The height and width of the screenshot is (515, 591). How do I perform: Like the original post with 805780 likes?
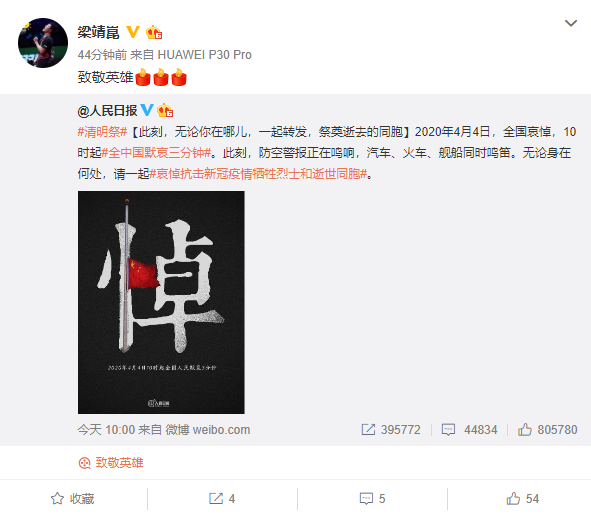(547, 429)
